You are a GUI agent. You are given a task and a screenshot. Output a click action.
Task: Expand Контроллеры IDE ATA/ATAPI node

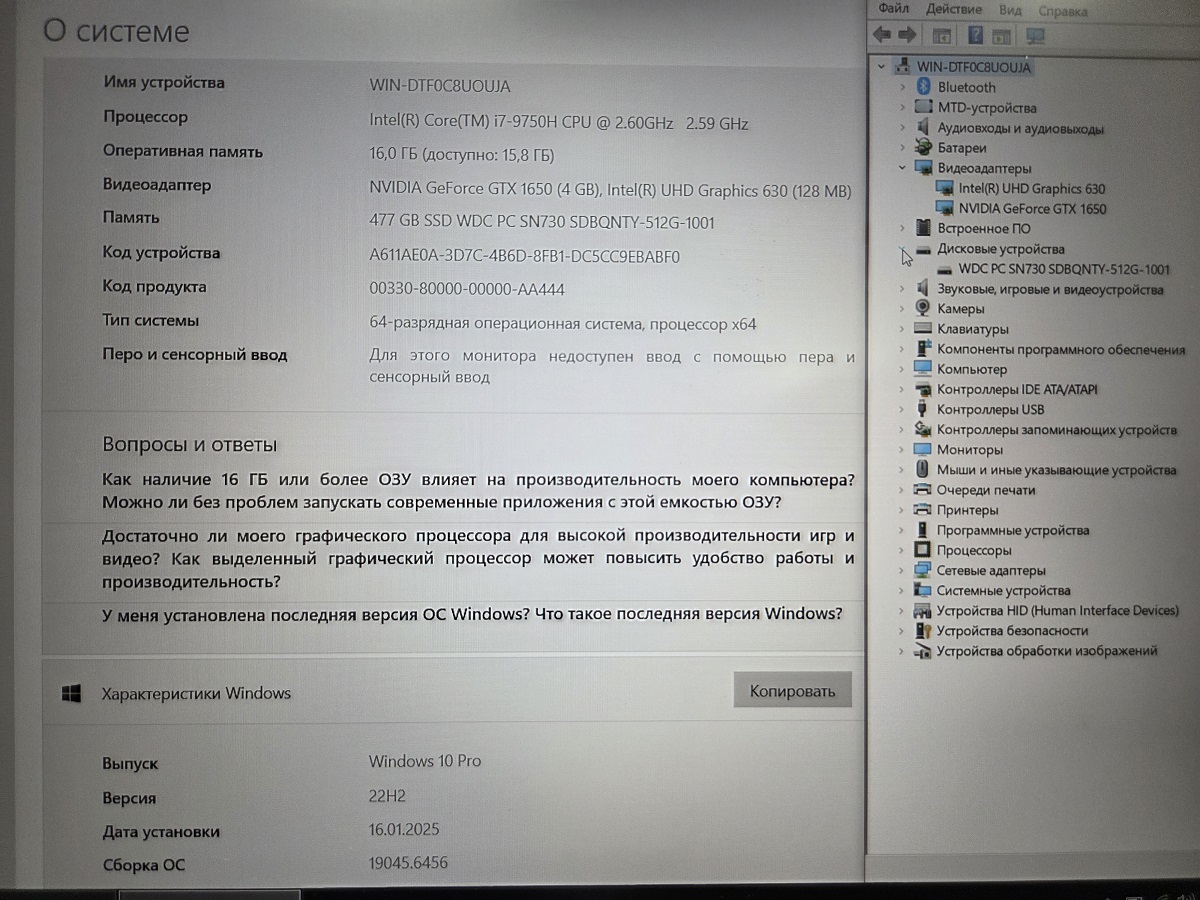tap(902, 389)
